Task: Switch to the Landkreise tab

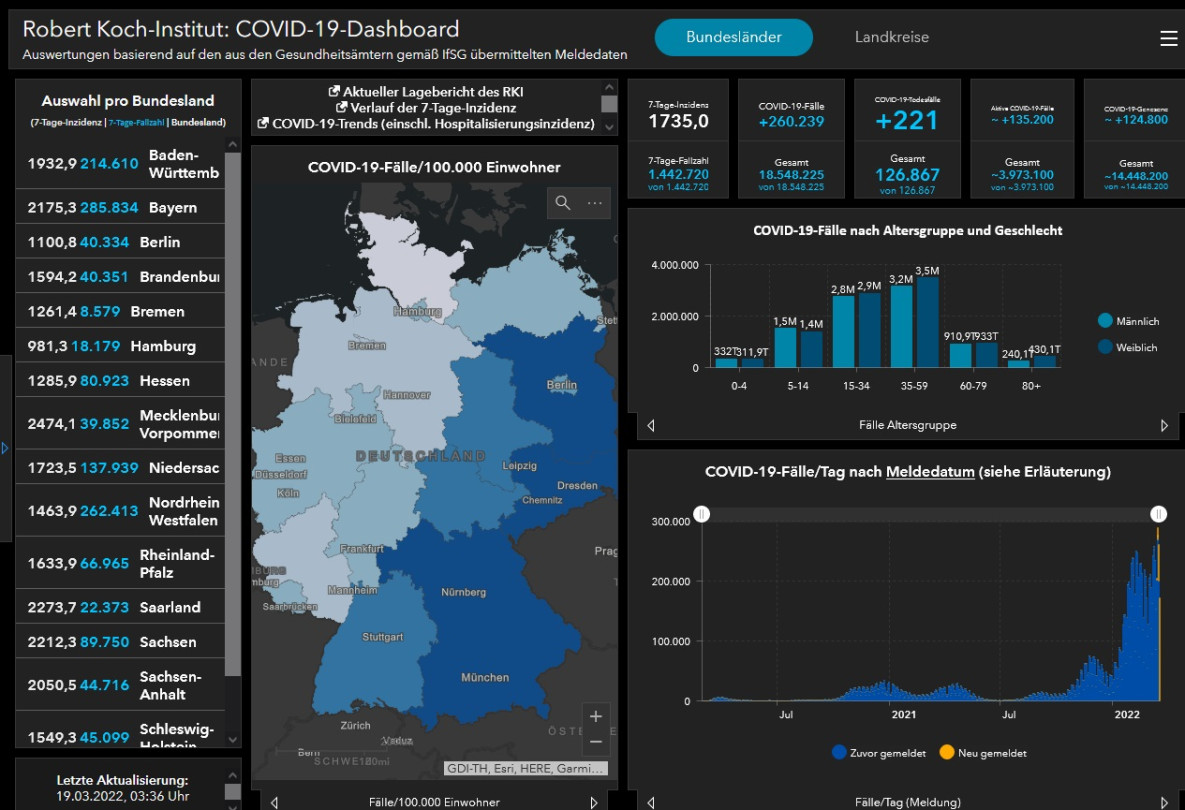Action: click(891, 37)
